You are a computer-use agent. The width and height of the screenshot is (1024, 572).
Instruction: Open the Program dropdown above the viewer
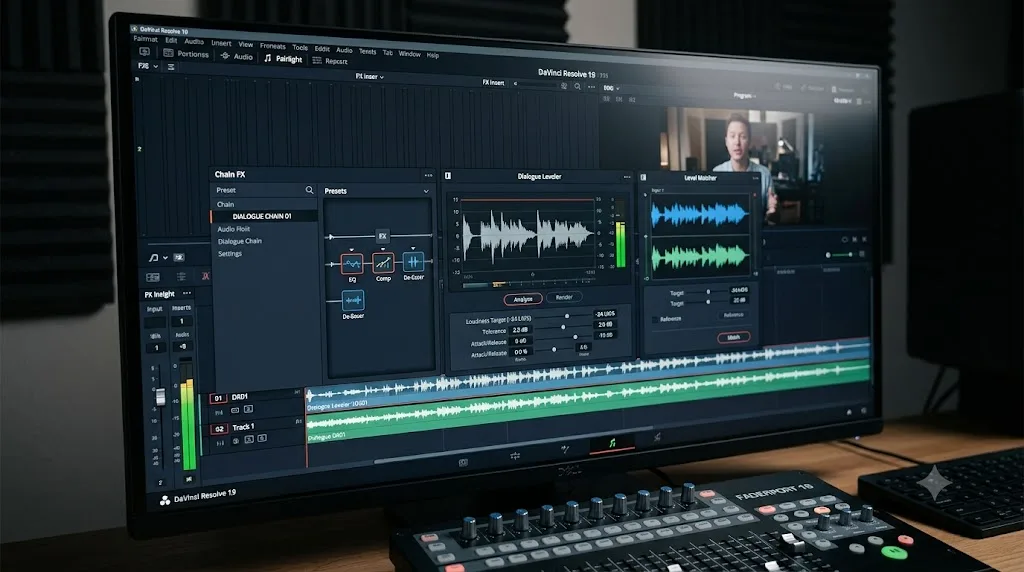[744, 95]
